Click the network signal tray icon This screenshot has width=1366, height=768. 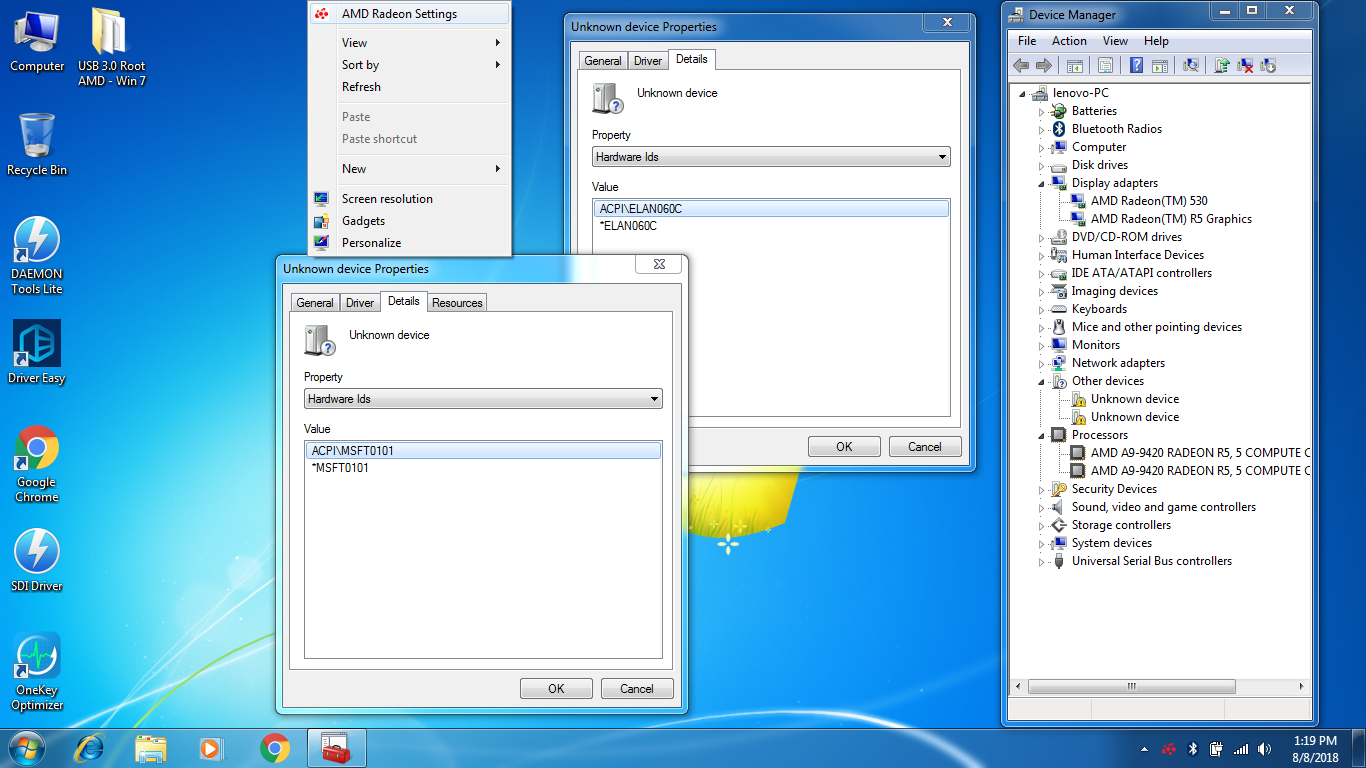click(x=1241, y=748)
